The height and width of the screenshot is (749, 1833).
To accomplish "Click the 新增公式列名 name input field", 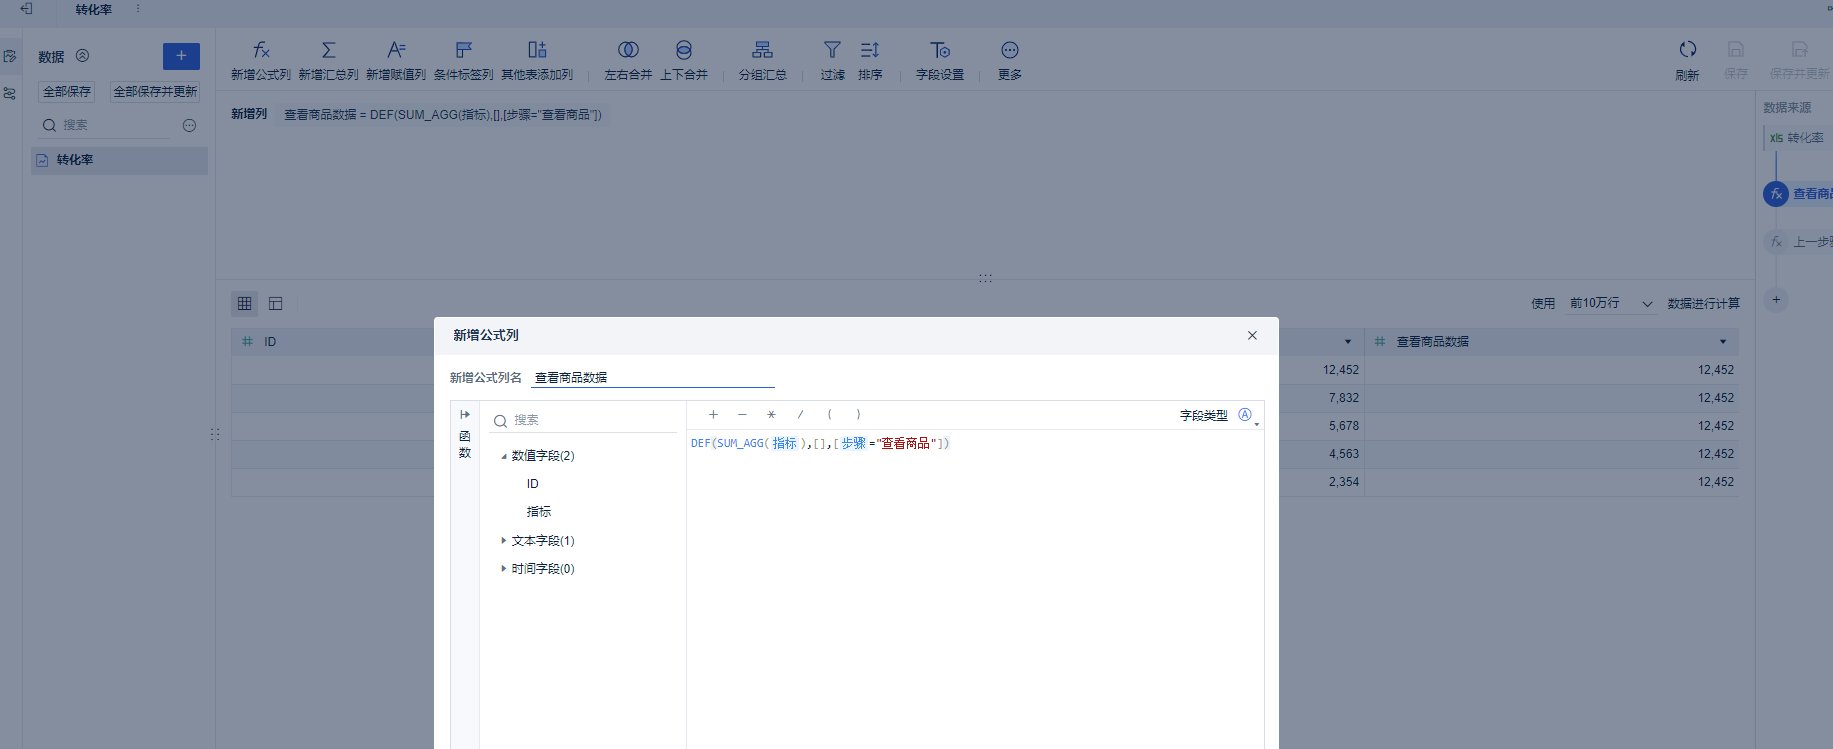I will point(653,377).
